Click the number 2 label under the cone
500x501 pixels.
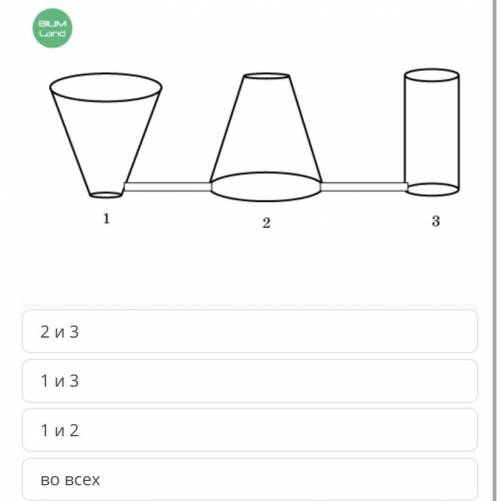point(266,223)
